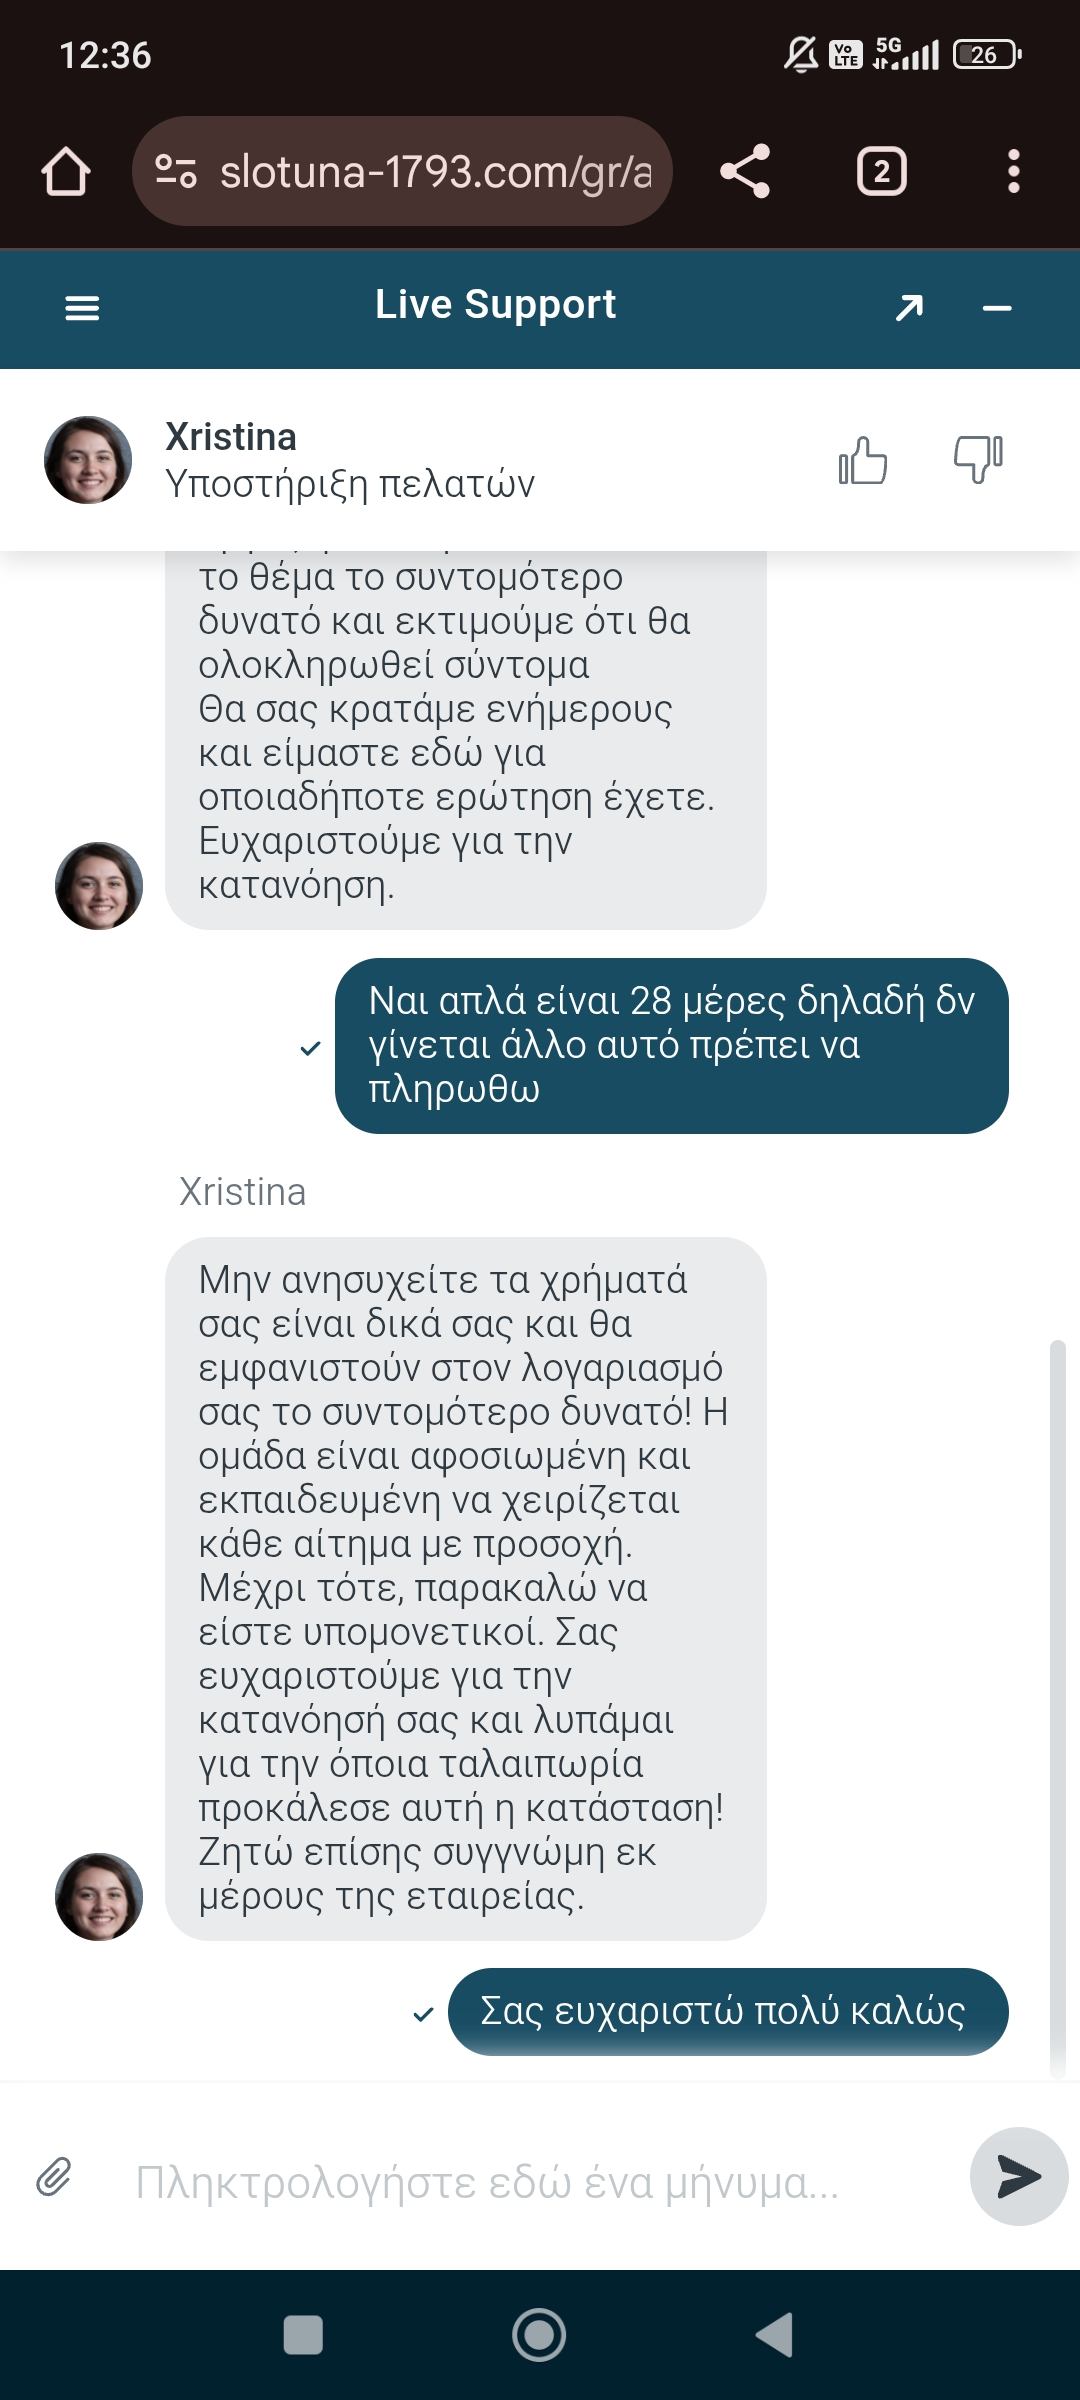The image size is (1080, 2400).
Task: Share the page via share icon
Action: pyautogui.click(x=745, y=171)
